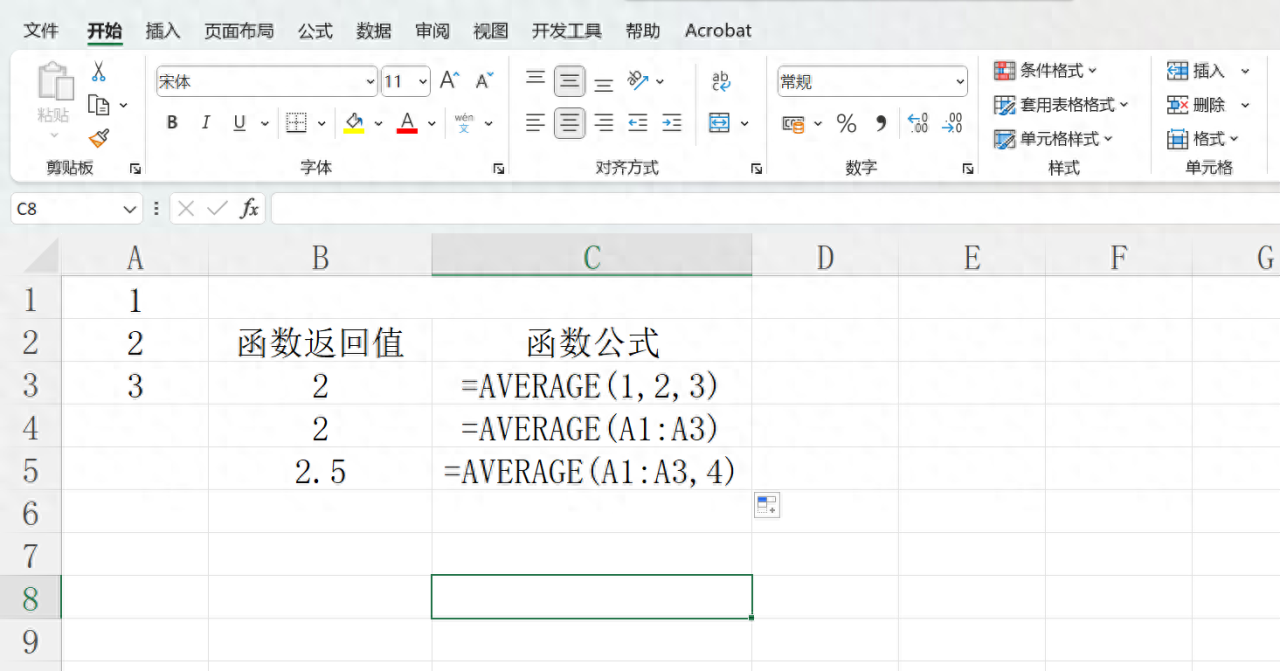
Task: Click the 格式 format cells button
Action: click(1204, 139)
